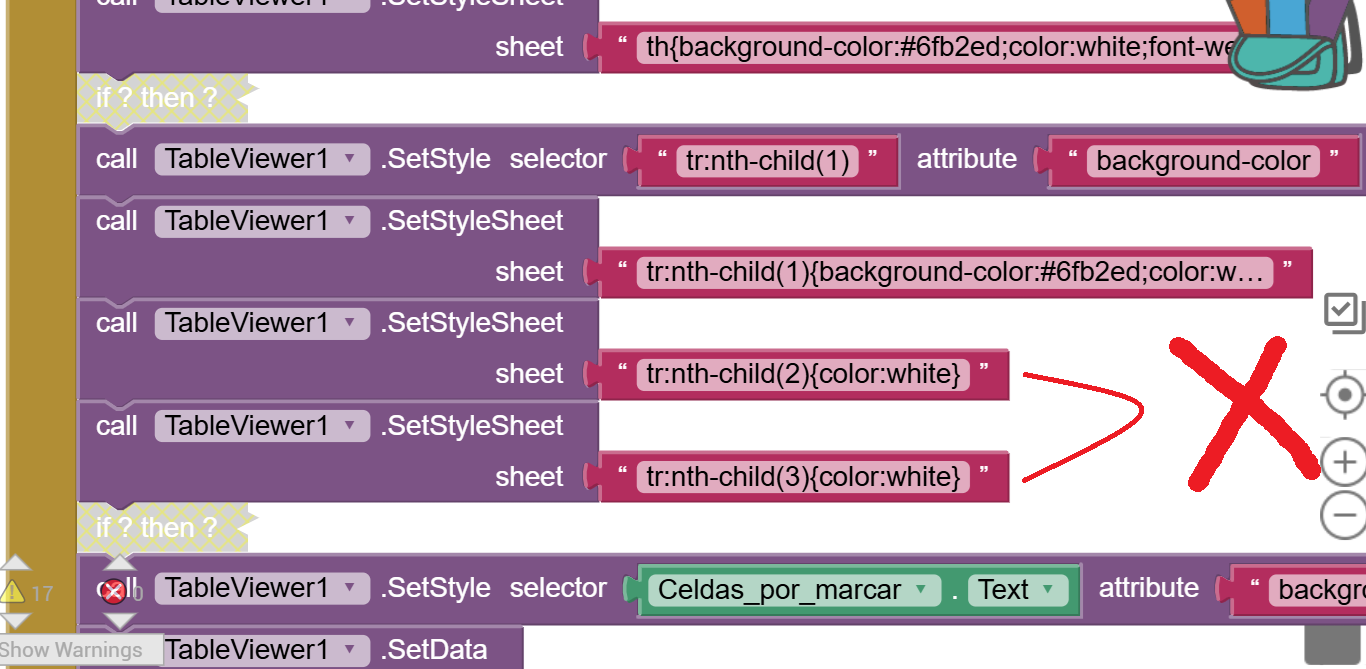
Task: Select the .SetStyleSheet label on the tr:nth-child(2) block
Action: (472, 323)
